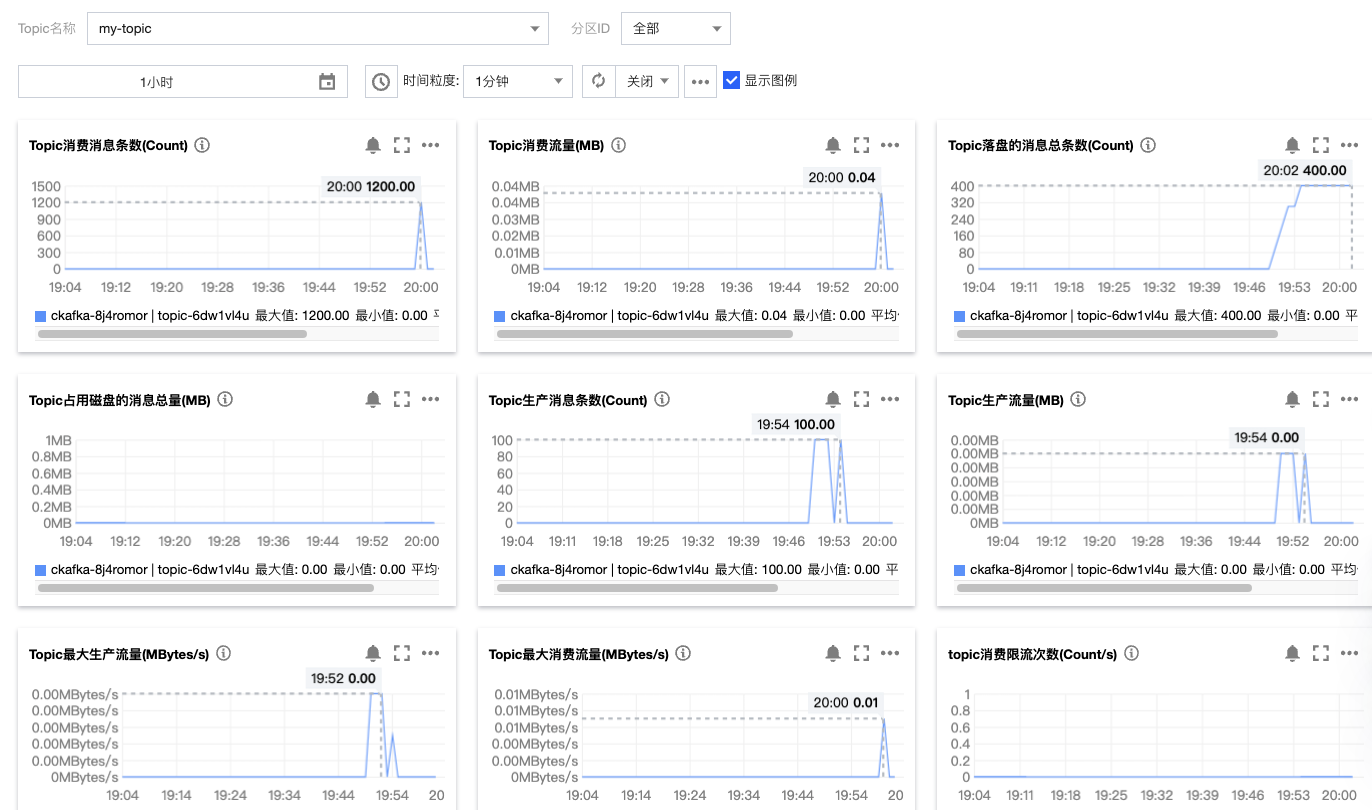This screenshot has width=1372, height=810.
Task: Open more menu of Topic占用磁盘的消息总量 chart
Action: pyautogui.click(x=431, y=399)
